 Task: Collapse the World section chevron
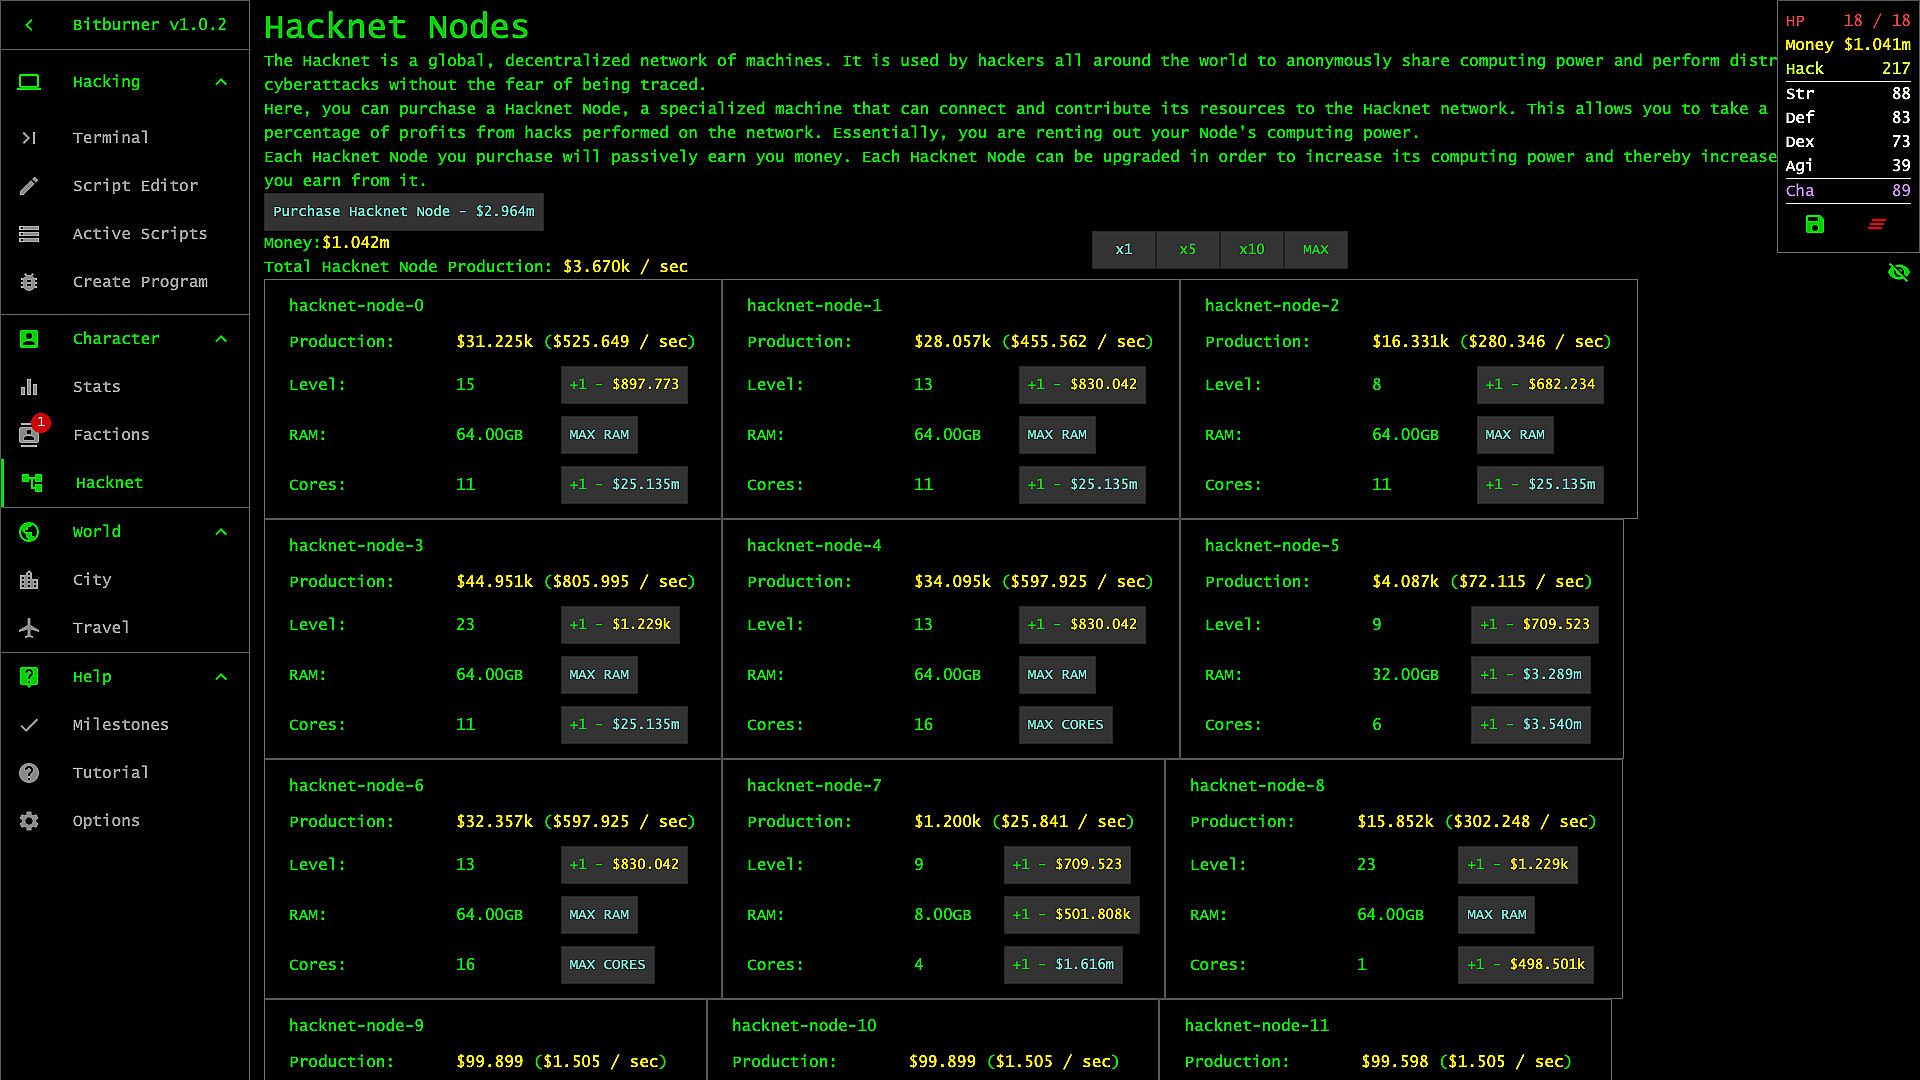[221, 532]
